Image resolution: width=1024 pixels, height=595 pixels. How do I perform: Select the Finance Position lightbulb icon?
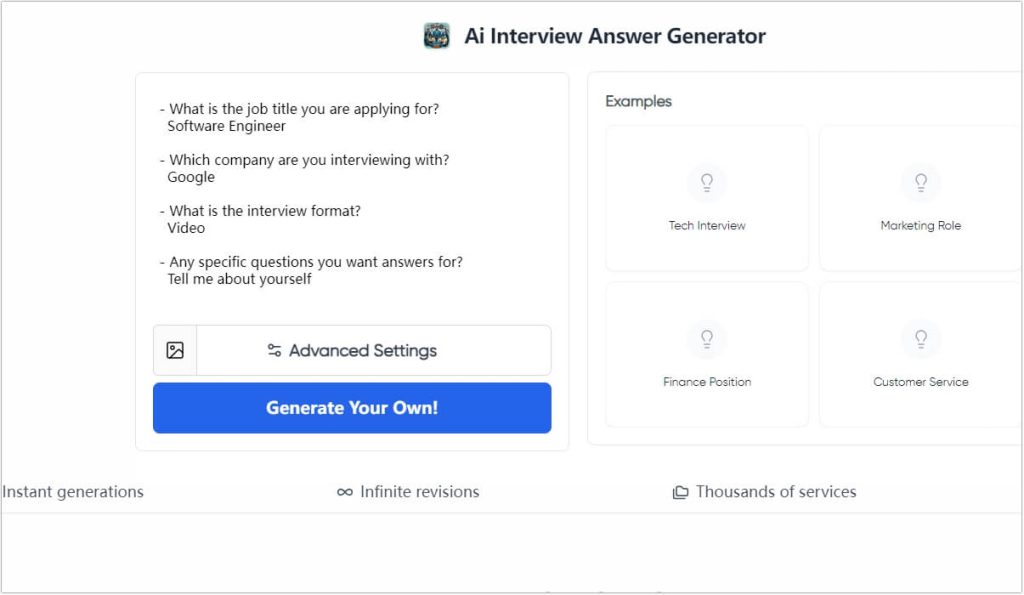point(707,338)
